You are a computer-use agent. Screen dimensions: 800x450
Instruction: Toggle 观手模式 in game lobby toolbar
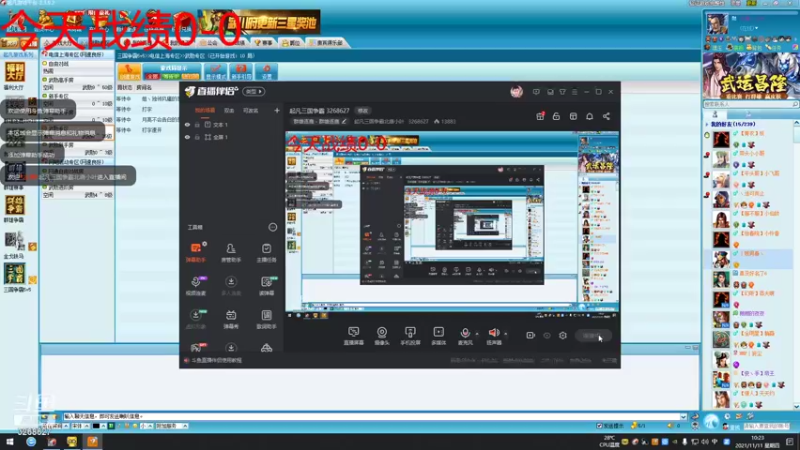click(x=215, y=71)
